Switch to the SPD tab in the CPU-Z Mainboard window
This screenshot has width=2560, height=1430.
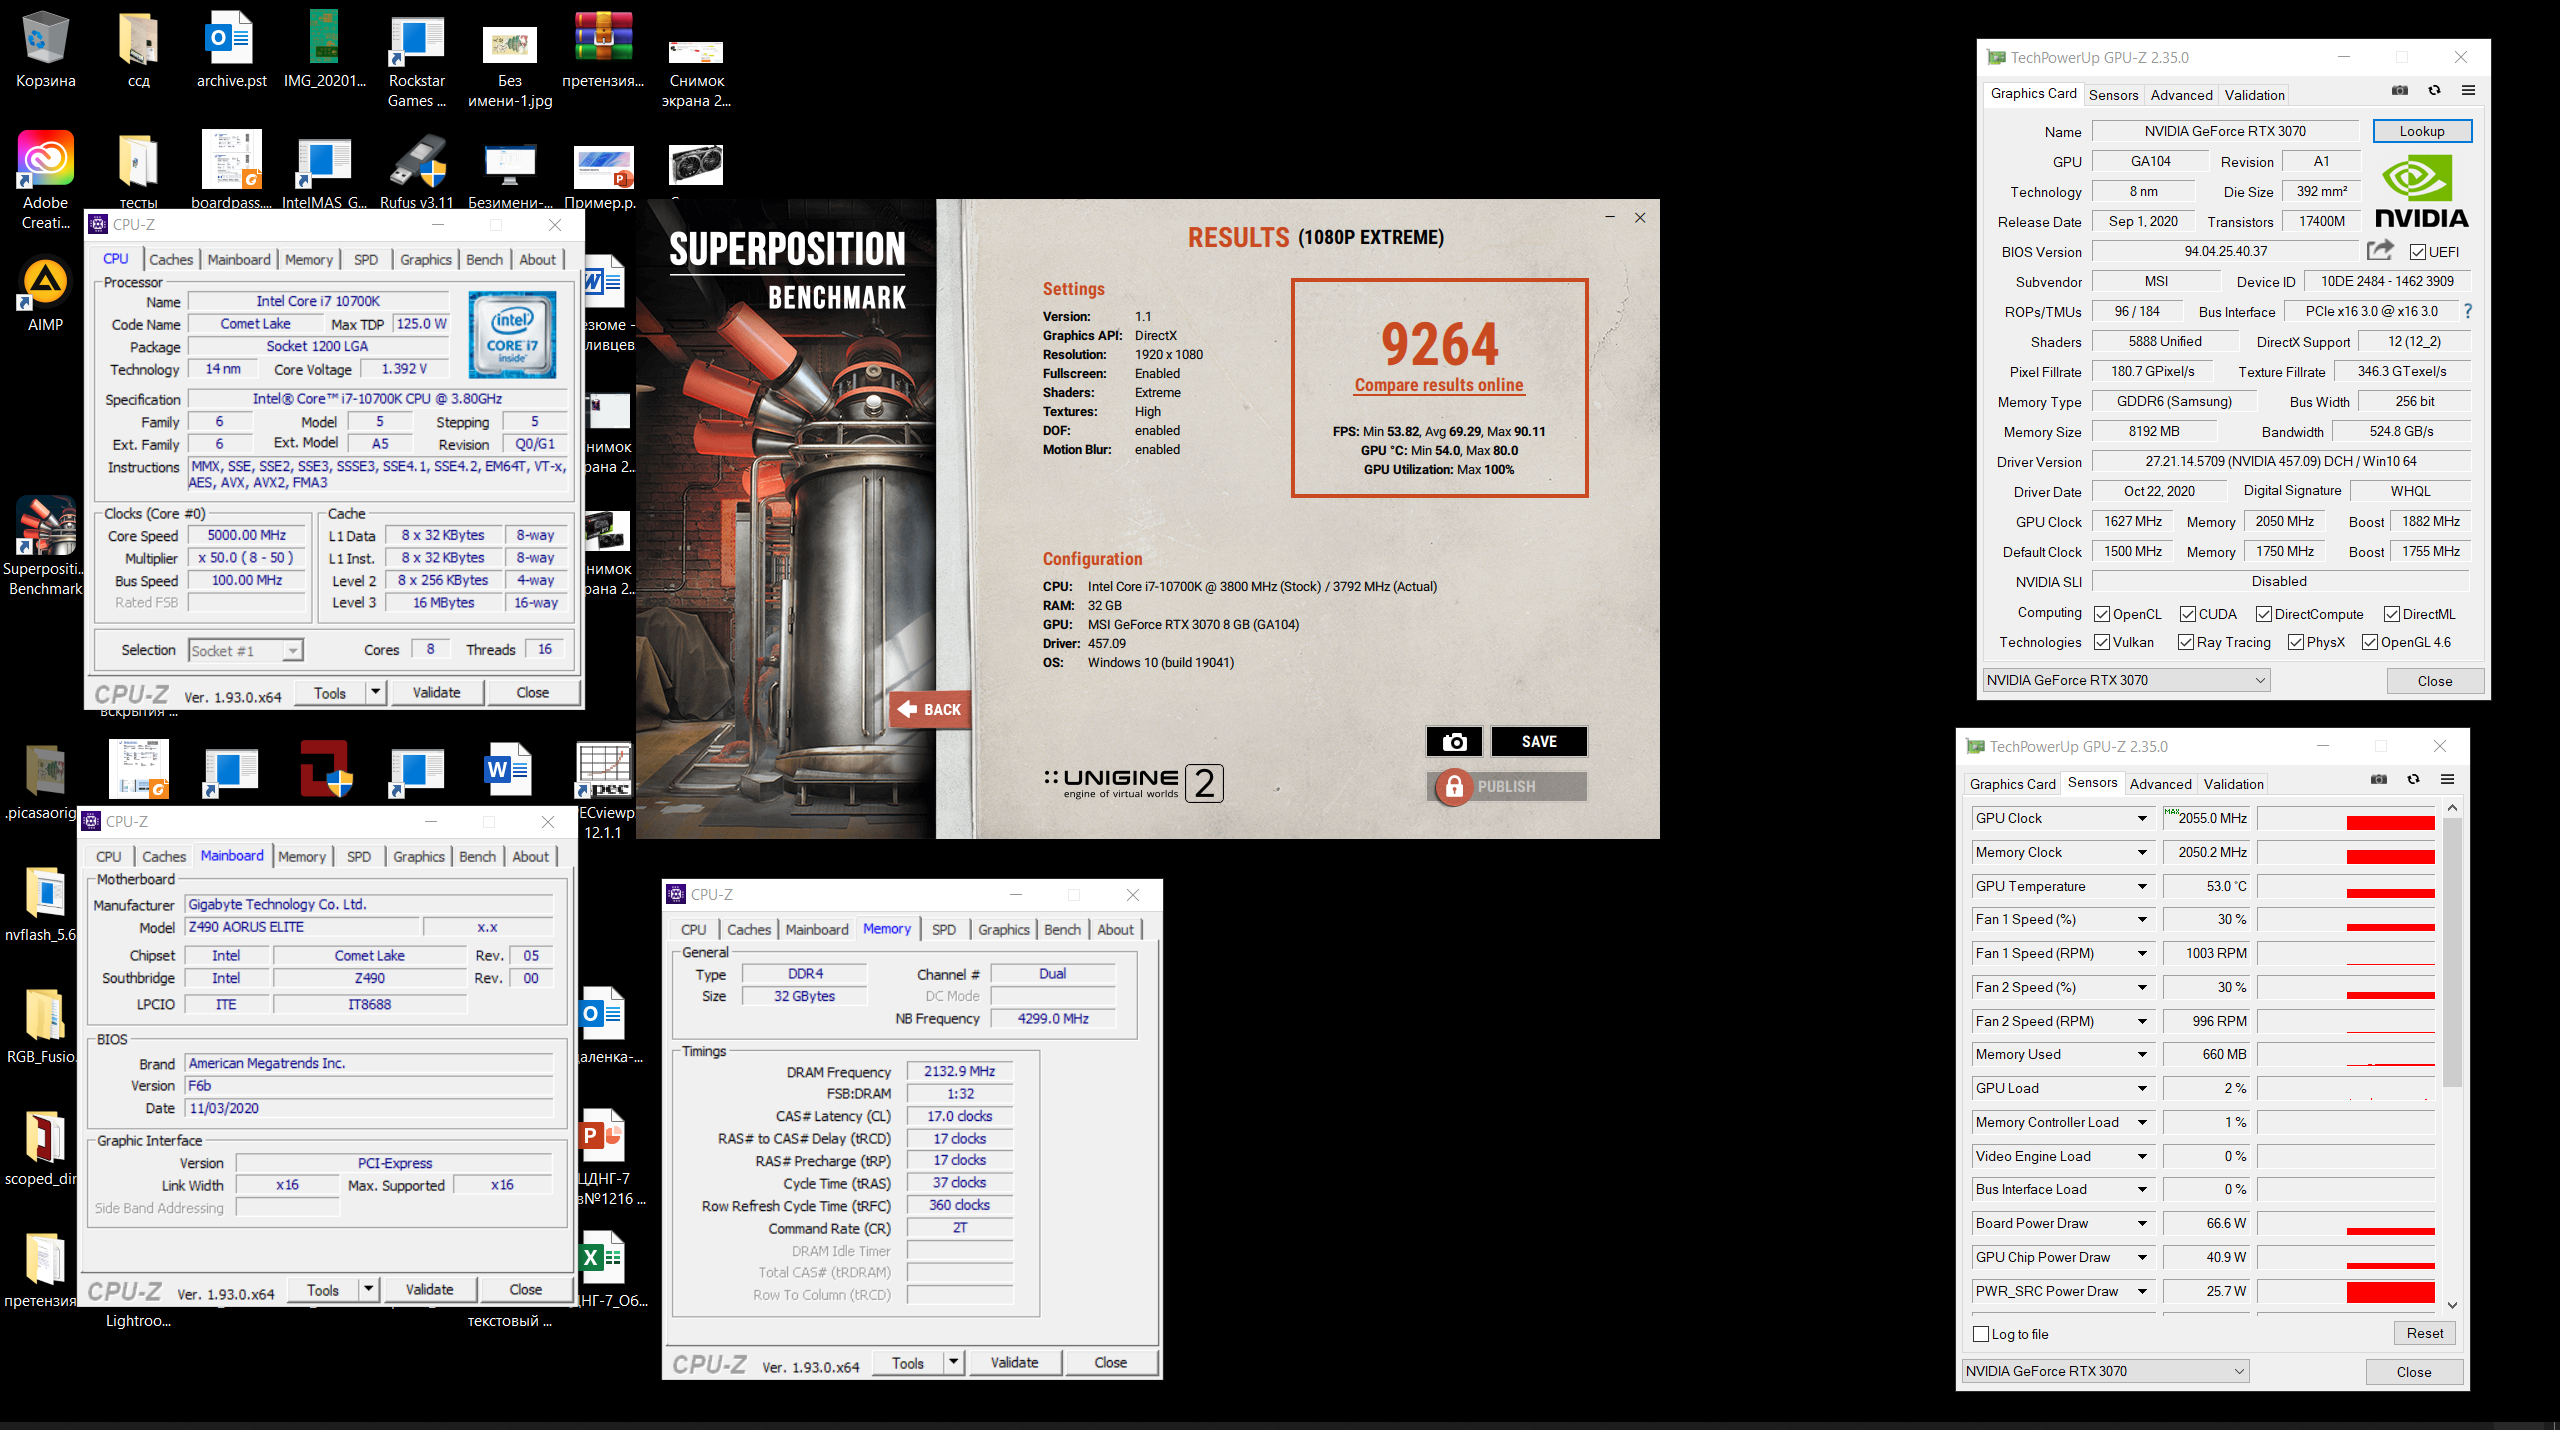[359, 857]
